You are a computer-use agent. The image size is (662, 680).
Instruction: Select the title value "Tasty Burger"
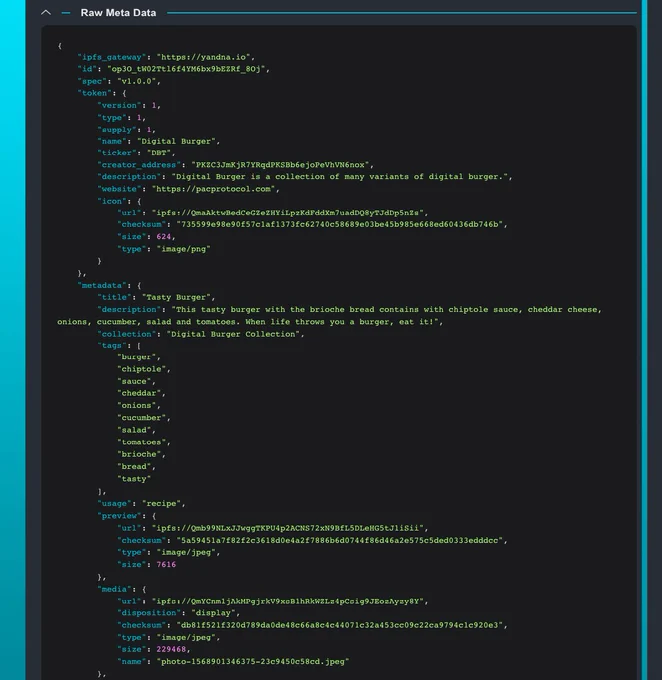point(176,298)
